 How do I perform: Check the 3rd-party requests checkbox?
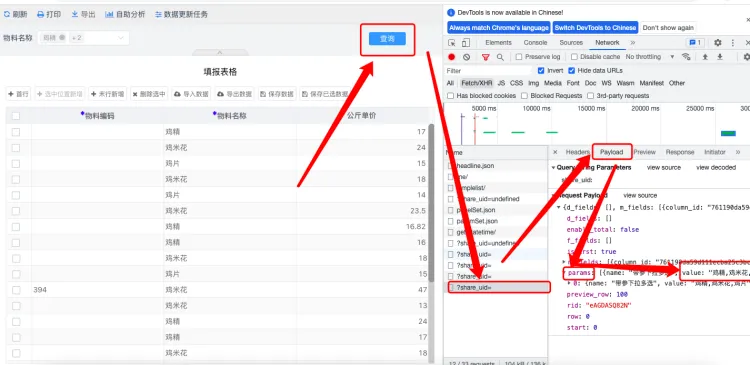click(x=590, y=96)
